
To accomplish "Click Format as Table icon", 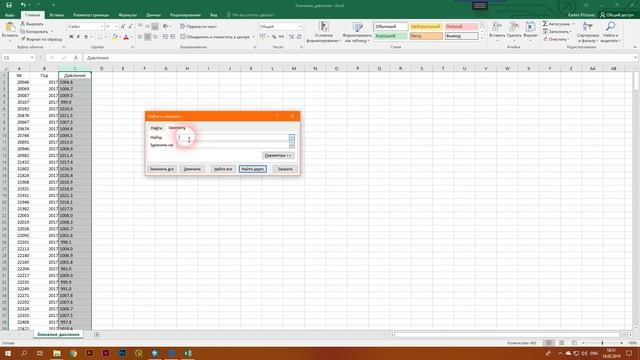I will pos(358,27).
